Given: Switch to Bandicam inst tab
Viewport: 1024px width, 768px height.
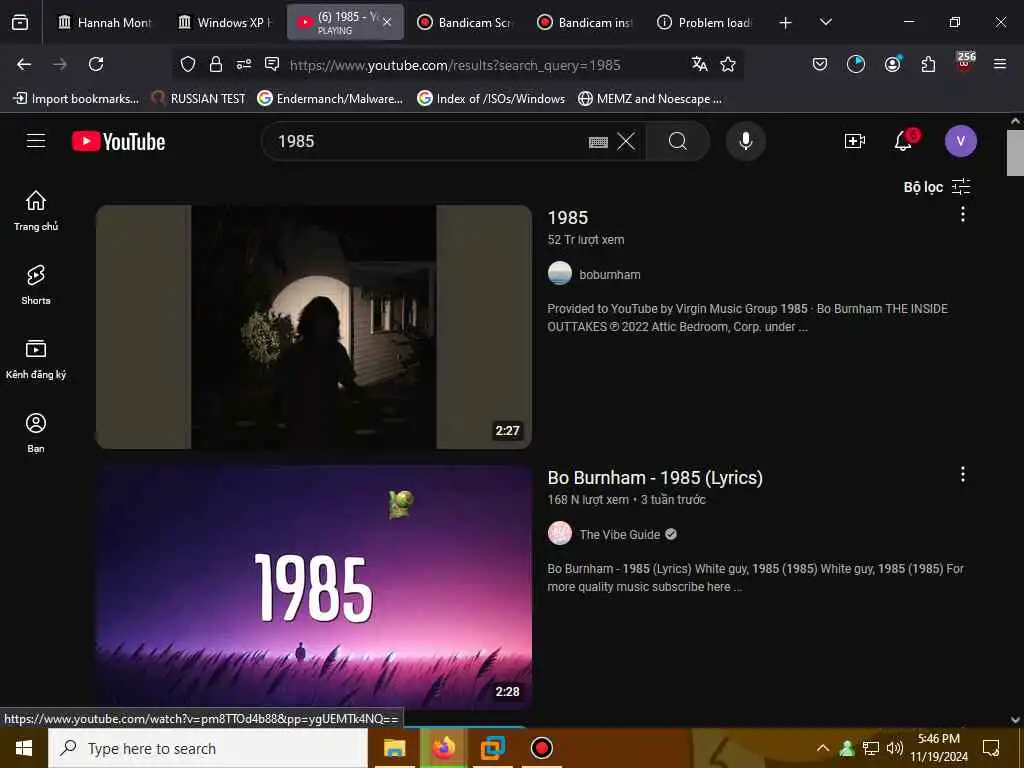Looking at the screenshot, I should pyautogui.click(x=585, y=22).
